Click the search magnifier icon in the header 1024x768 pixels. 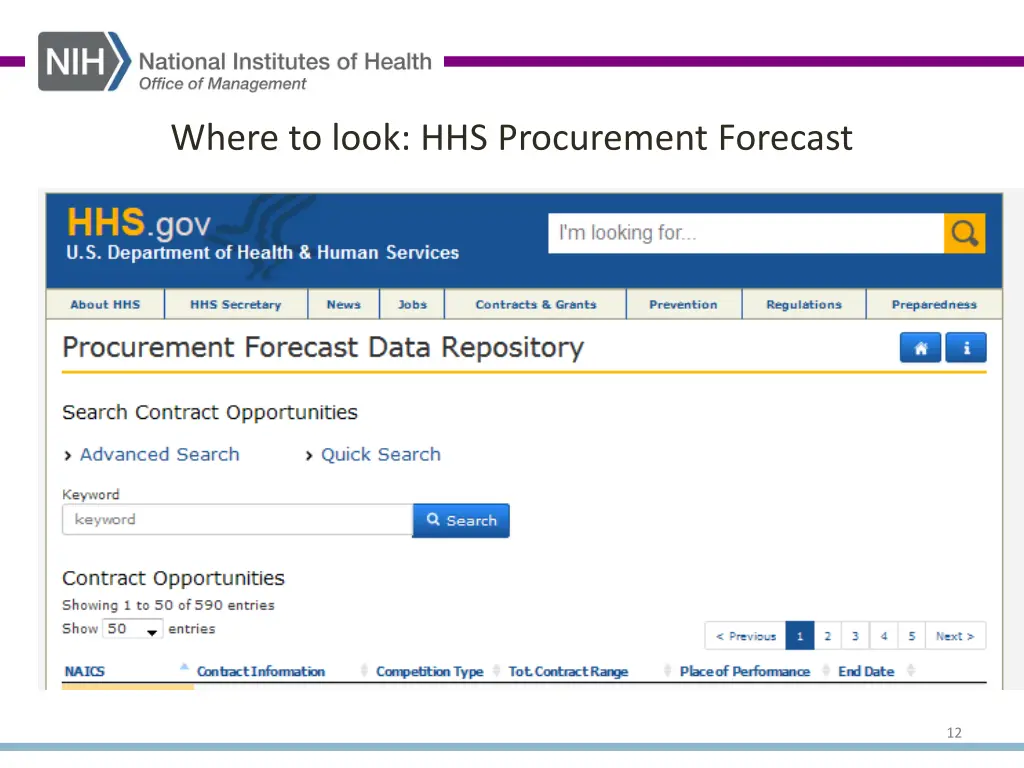coord(963,233)
